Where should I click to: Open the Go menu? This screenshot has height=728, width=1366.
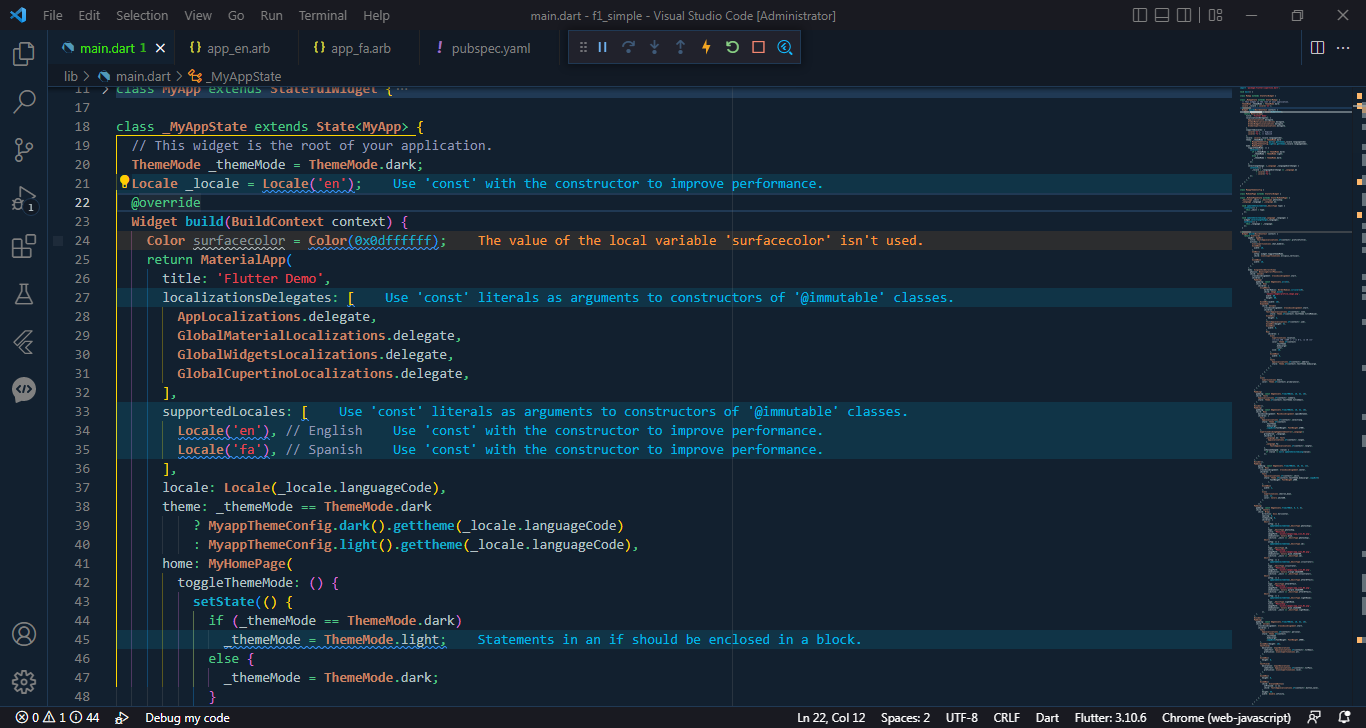click(236, 15)
